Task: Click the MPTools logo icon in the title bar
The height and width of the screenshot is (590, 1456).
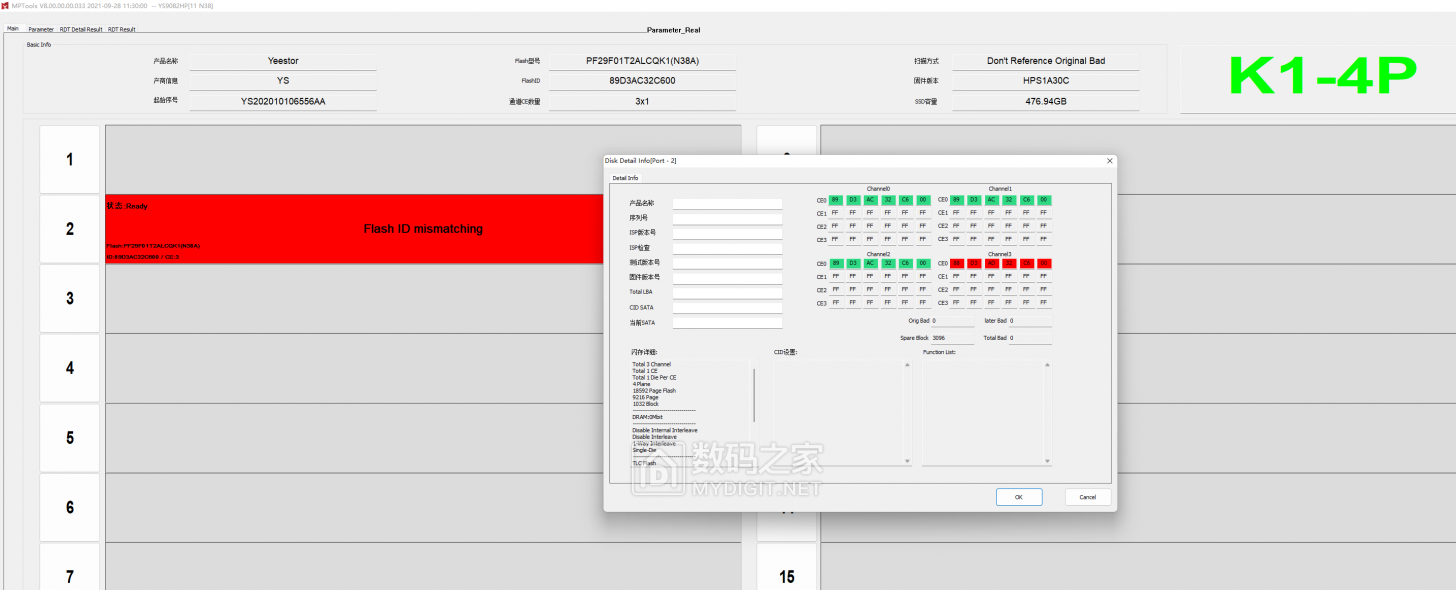Action: [7, 5]
